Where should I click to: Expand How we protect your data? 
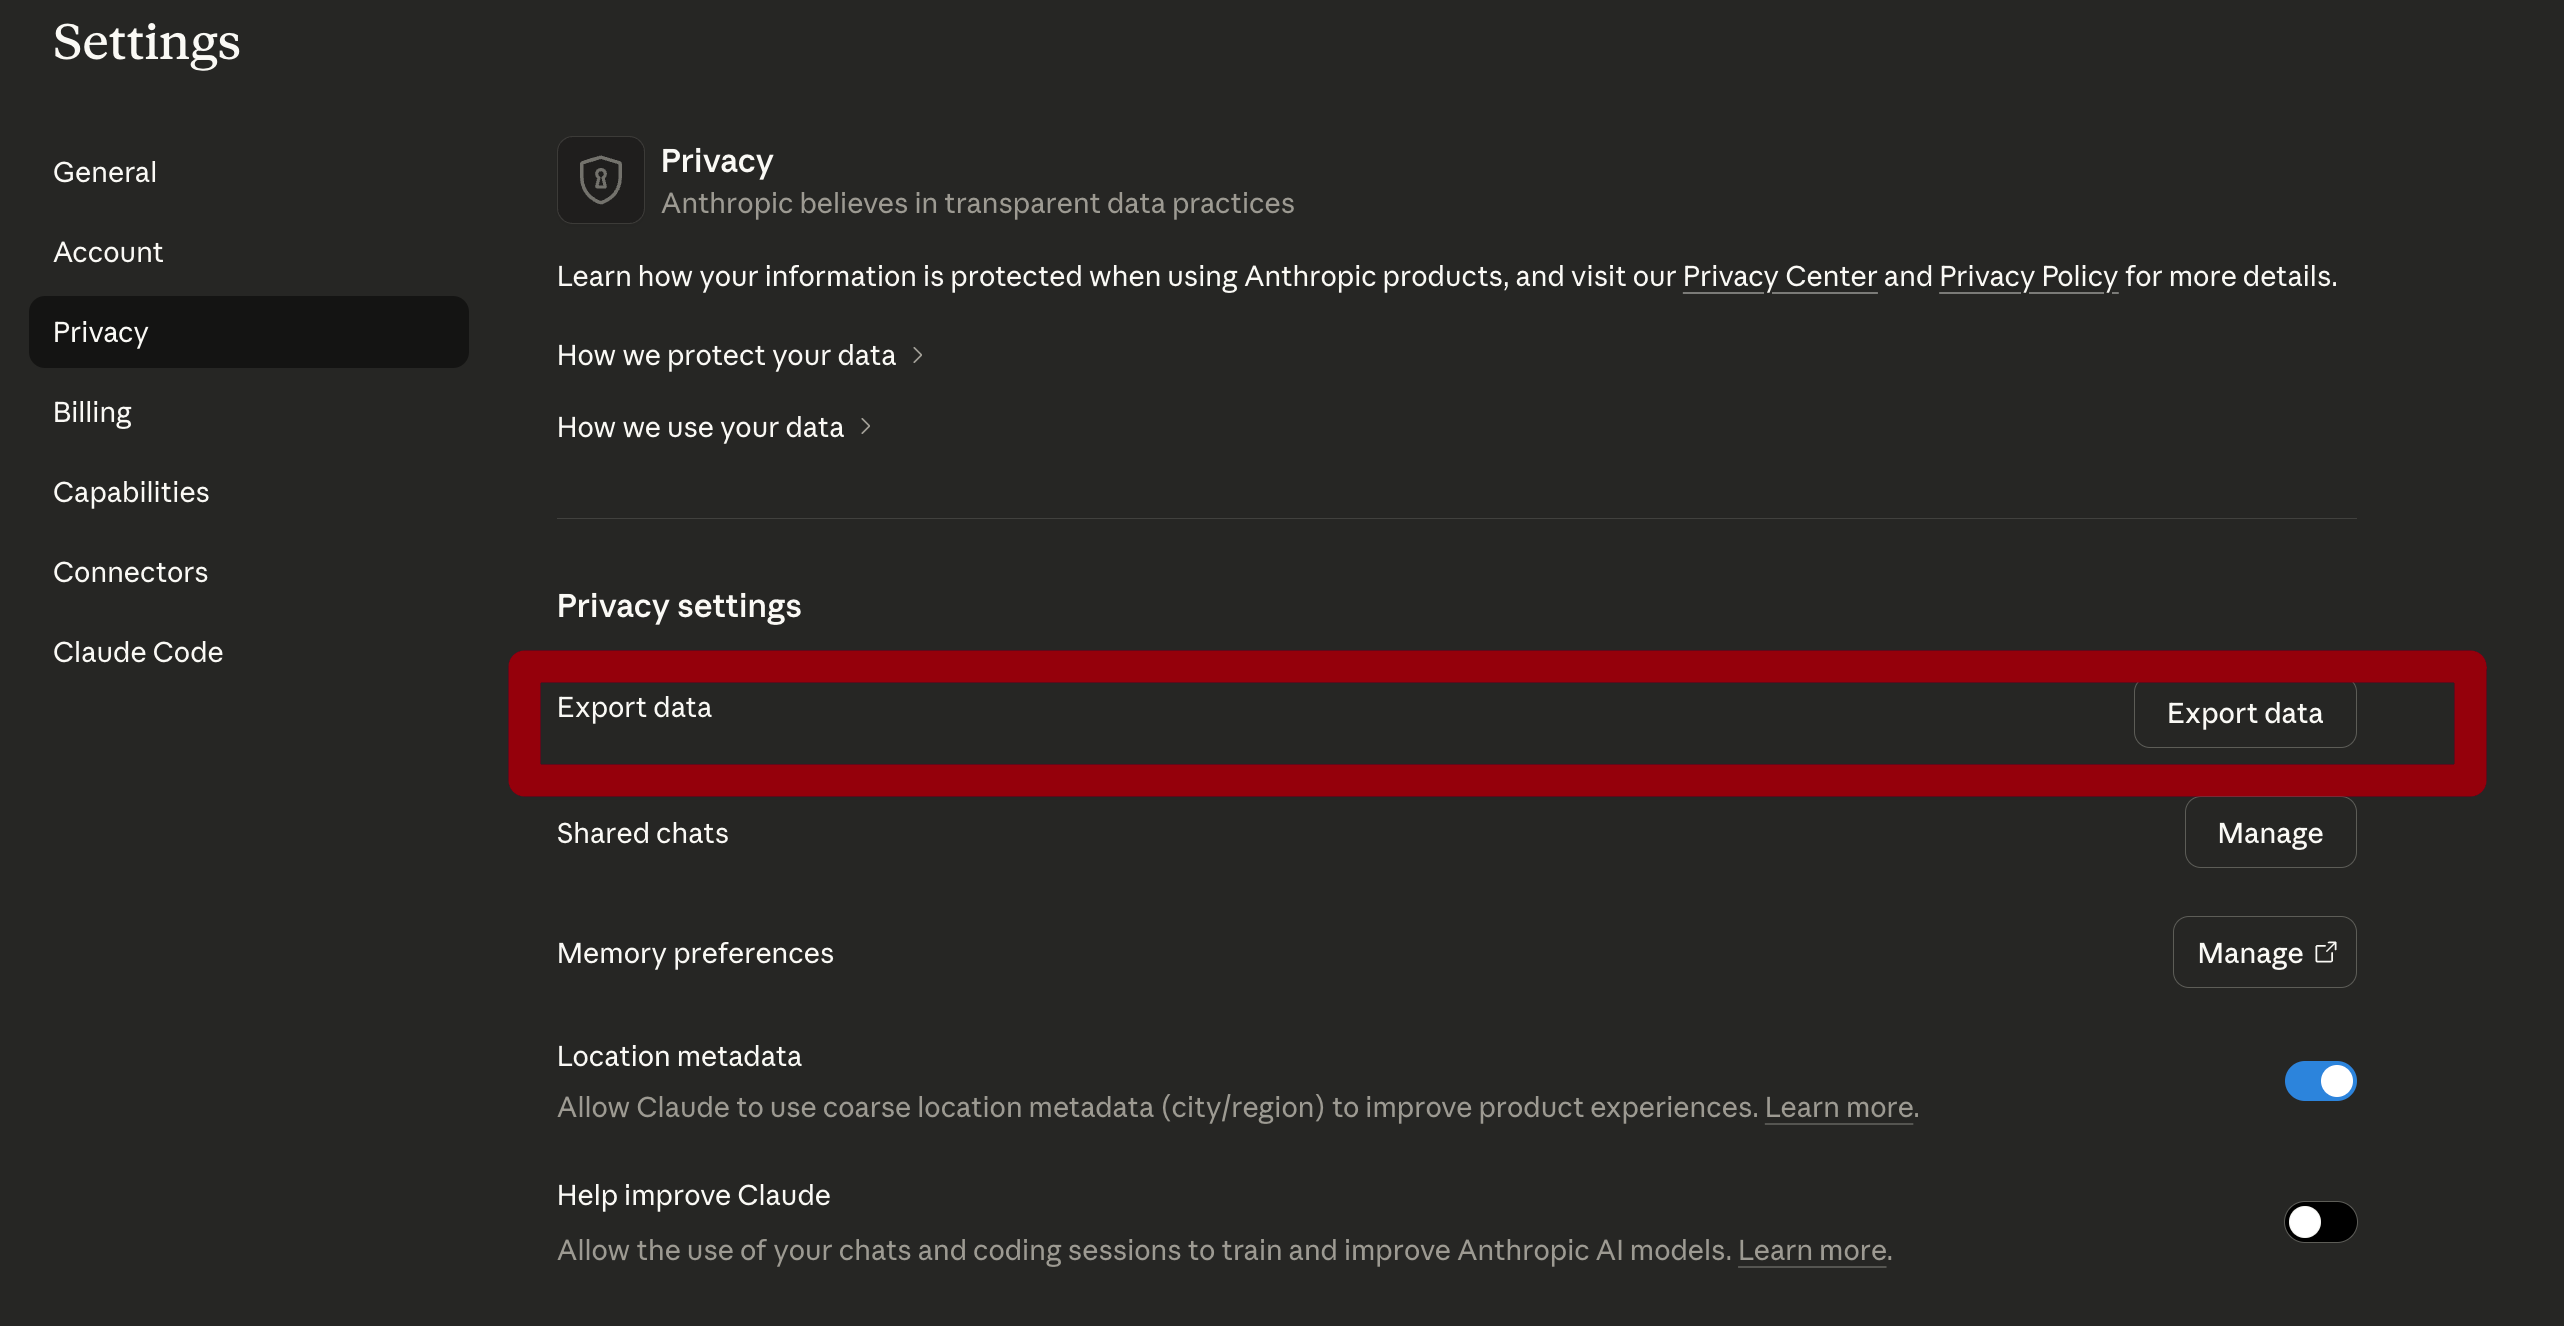[x=739, y=355]
